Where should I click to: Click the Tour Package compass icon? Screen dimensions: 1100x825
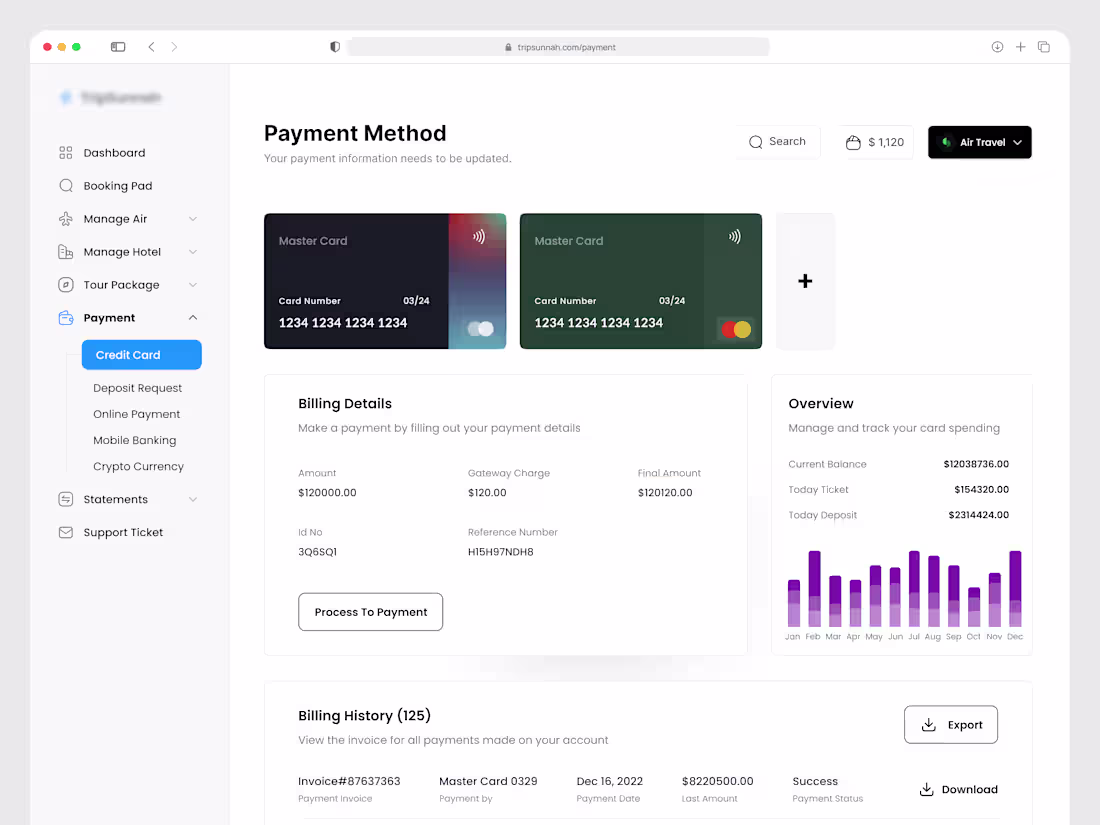click(65, 285)
